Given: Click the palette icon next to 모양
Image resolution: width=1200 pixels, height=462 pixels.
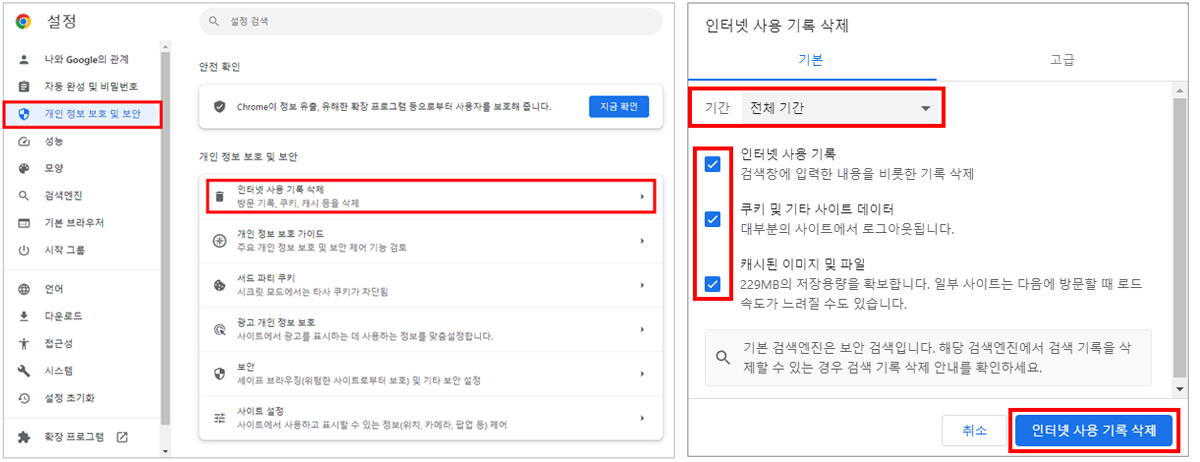Looking at the screenshot, I should tap(24, 168).
